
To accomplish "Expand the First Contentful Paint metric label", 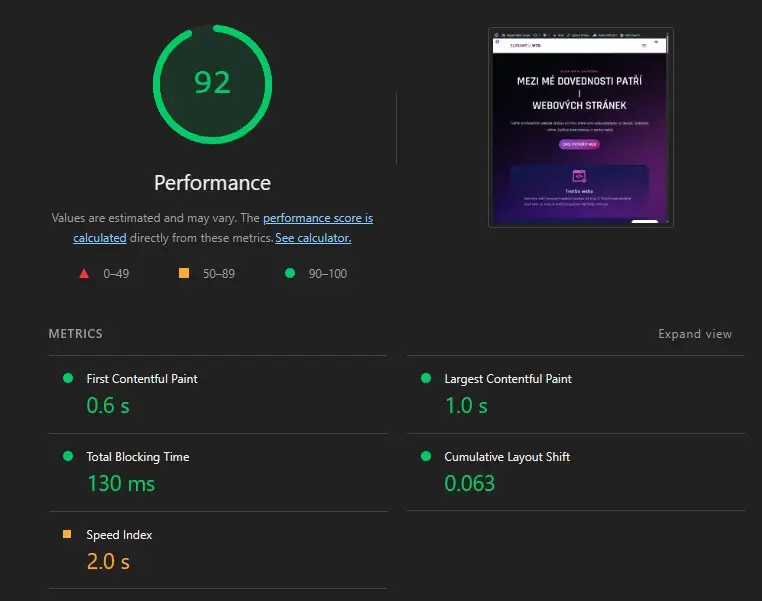I will [x=142, y=379].
